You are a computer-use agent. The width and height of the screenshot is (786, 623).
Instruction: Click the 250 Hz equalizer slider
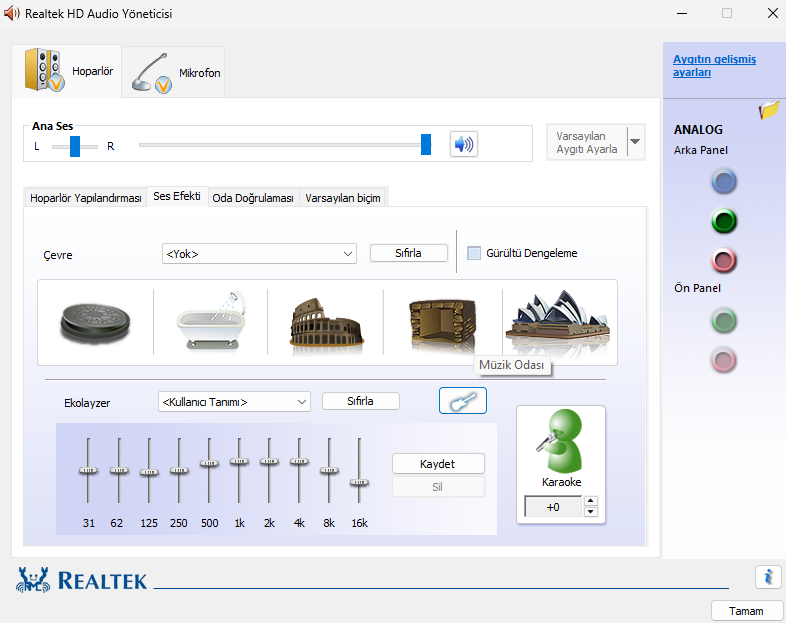click(179, 470)
